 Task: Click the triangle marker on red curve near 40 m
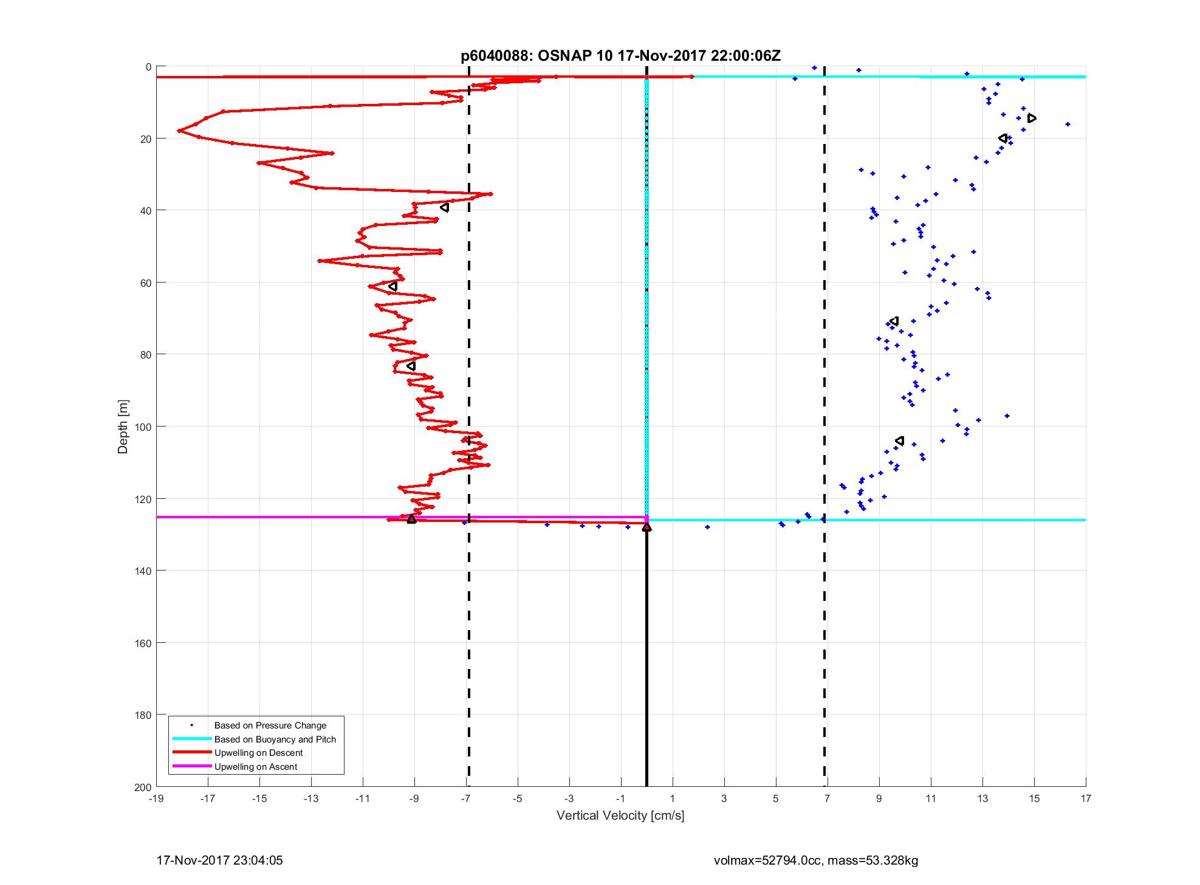(x=444, y=207)
